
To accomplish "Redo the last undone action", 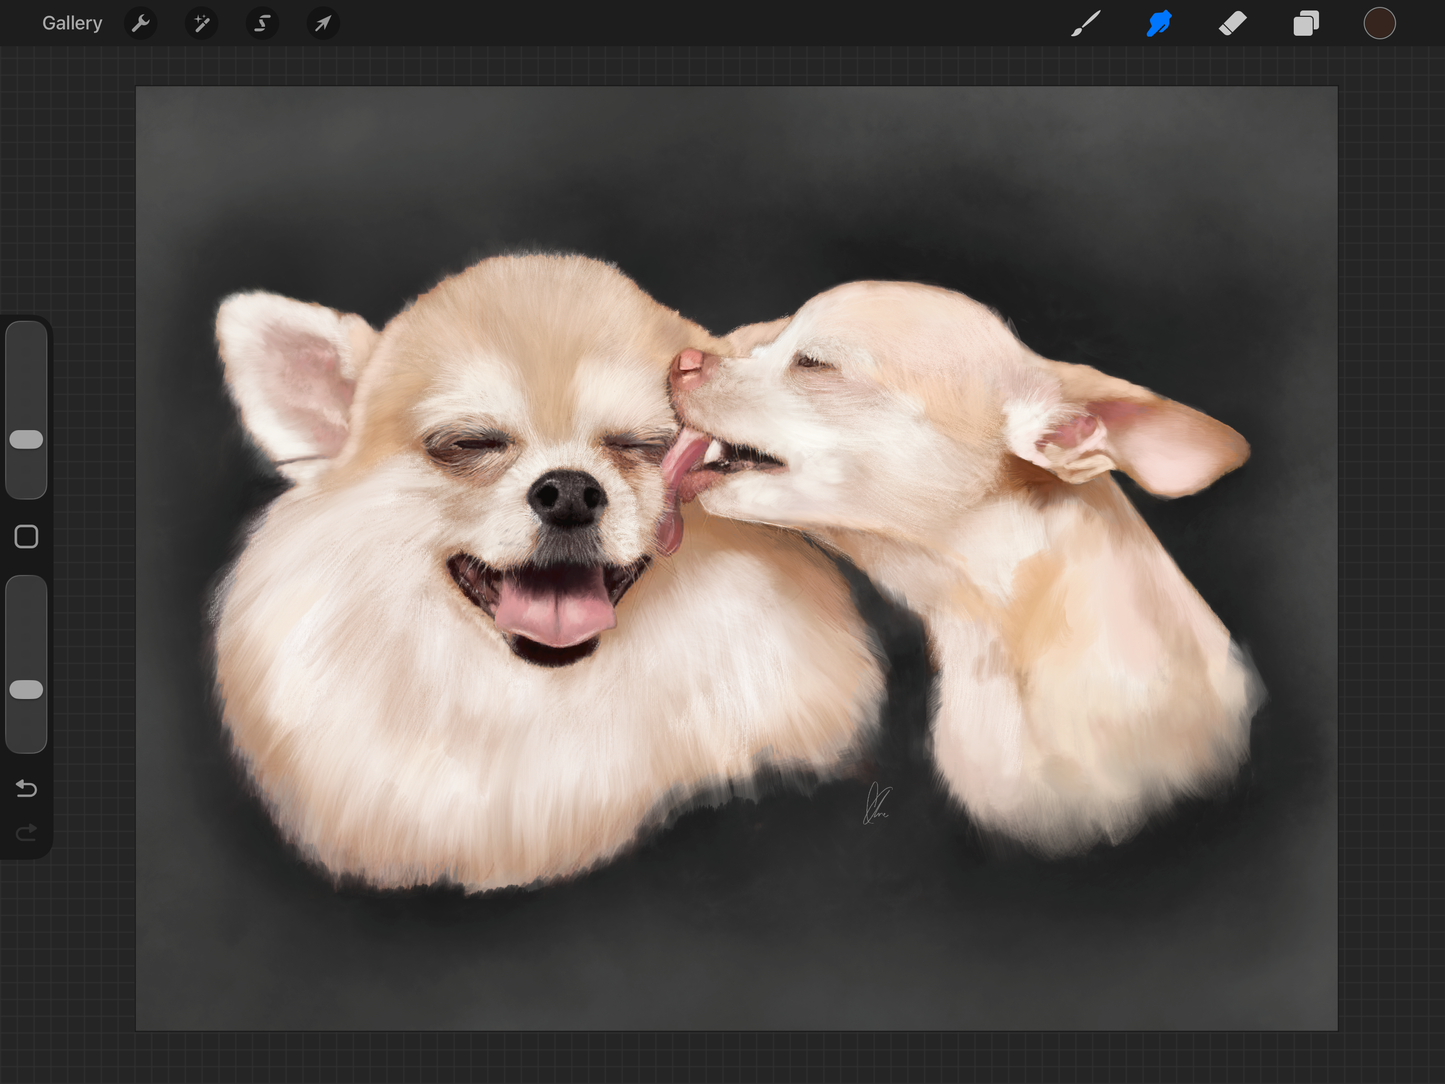I will coord(26,833).
